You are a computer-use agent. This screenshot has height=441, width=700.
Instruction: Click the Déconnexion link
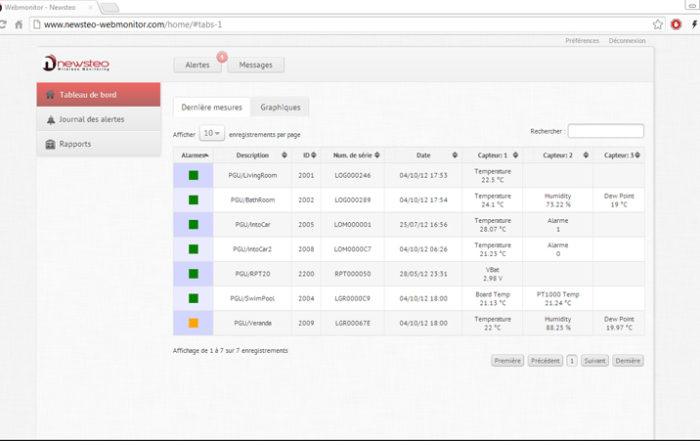pyautogui.click(x=627, y=41)
